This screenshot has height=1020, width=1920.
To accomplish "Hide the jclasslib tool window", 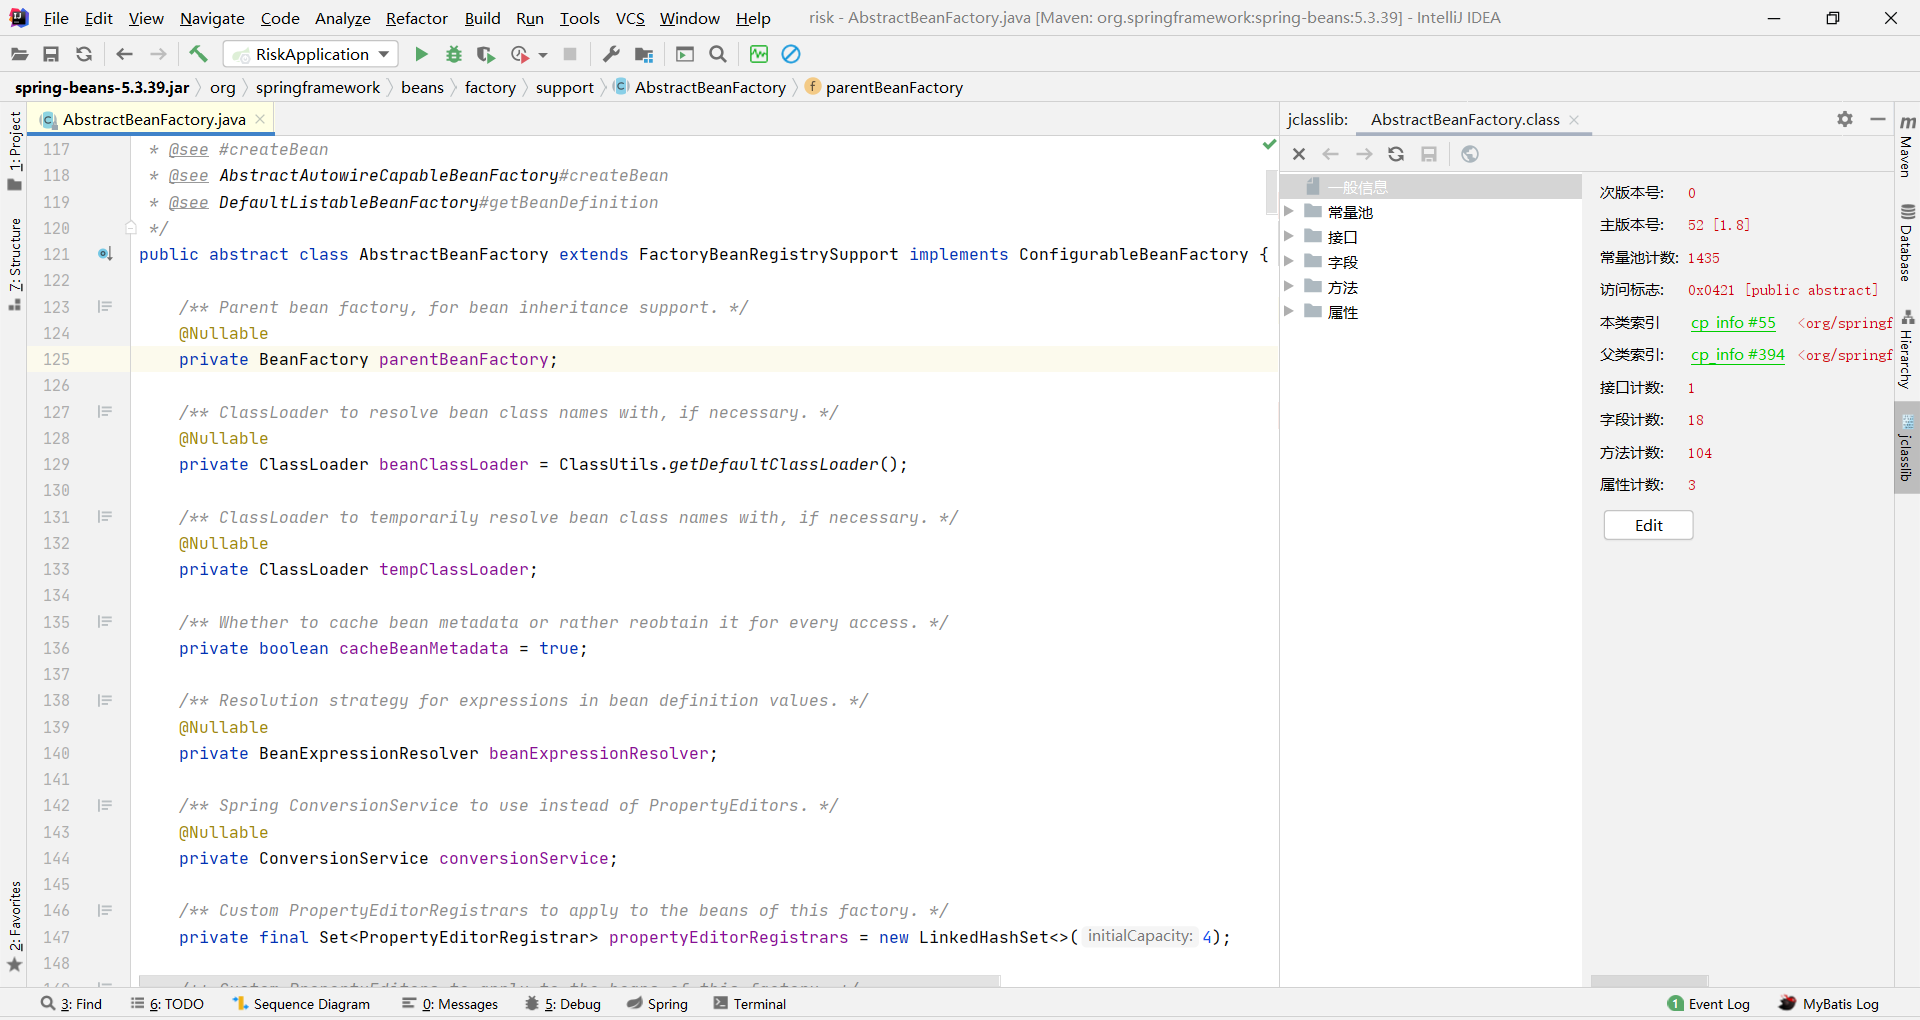I will pos(1878,119).
